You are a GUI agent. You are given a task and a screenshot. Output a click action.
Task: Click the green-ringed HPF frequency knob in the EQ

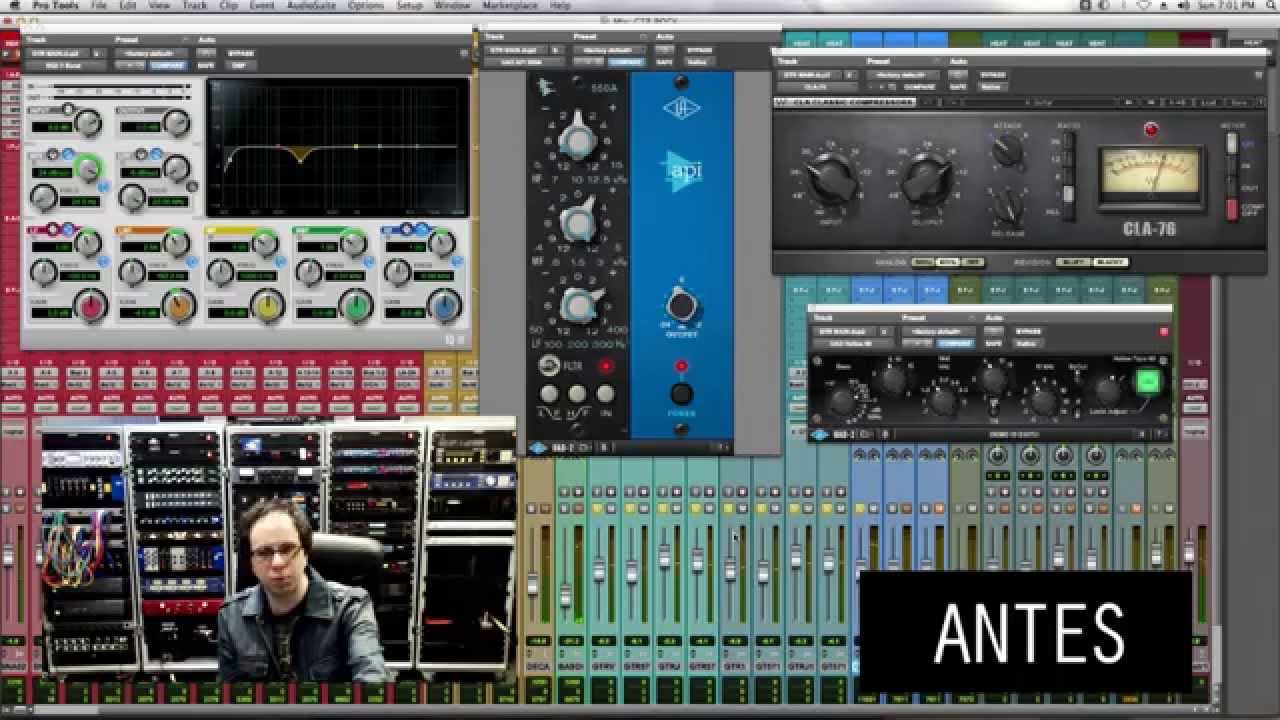pyautogui.click(x=88, y=168)
